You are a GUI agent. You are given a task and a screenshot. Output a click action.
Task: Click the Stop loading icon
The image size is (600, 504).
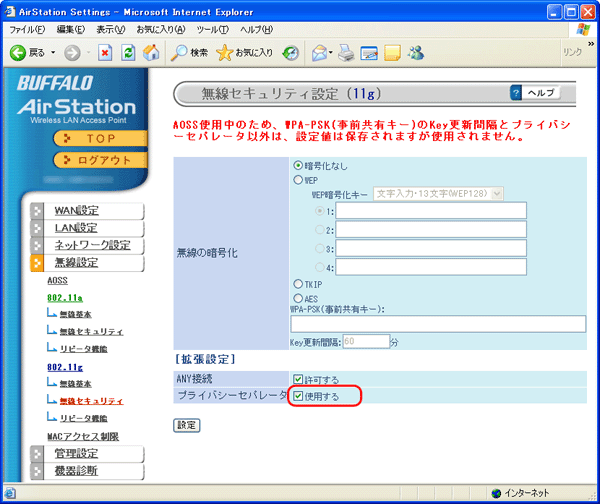point(104,52)
